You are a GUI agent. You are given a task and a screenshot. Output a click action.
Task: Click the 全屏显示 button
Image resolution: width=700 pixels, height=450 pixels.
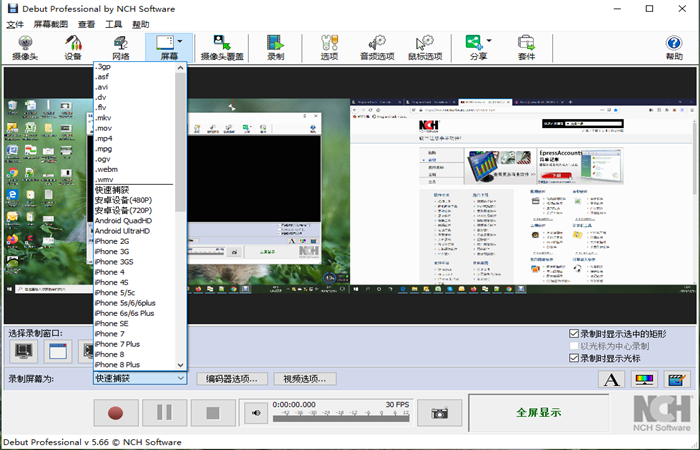coord(538,412)
